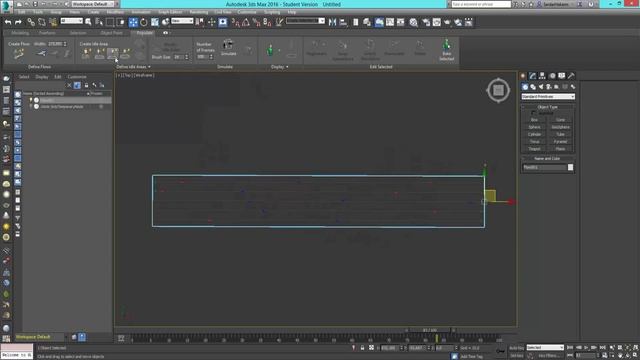Click the 3ds Max application logo button
This screenshot has height=360, width=640.
tap(6, 6)
